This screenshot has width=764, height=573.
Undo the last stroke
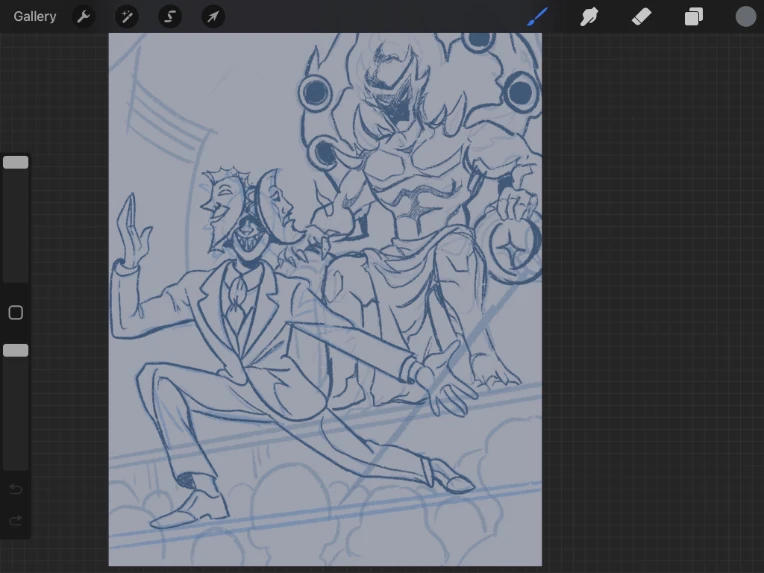tap(16, 489)
